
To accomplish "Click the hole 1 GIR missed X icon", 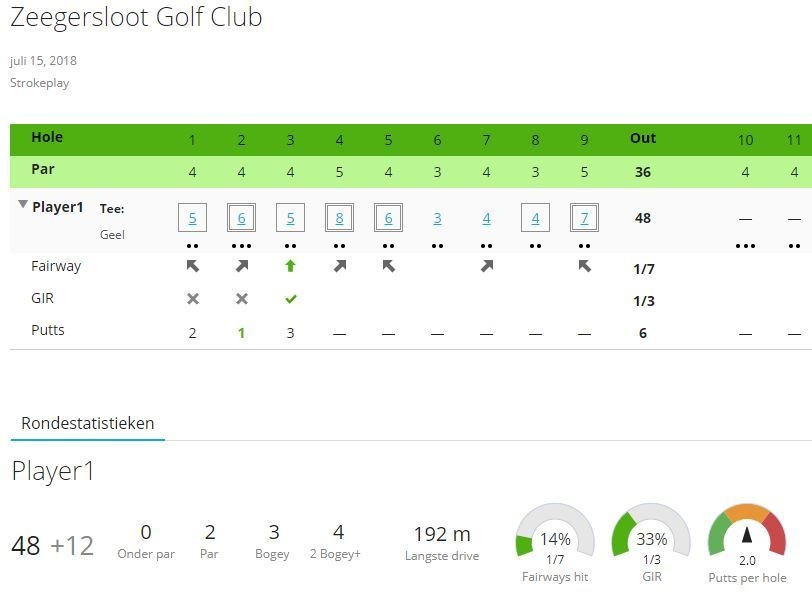I will click(x=193, y=299).
